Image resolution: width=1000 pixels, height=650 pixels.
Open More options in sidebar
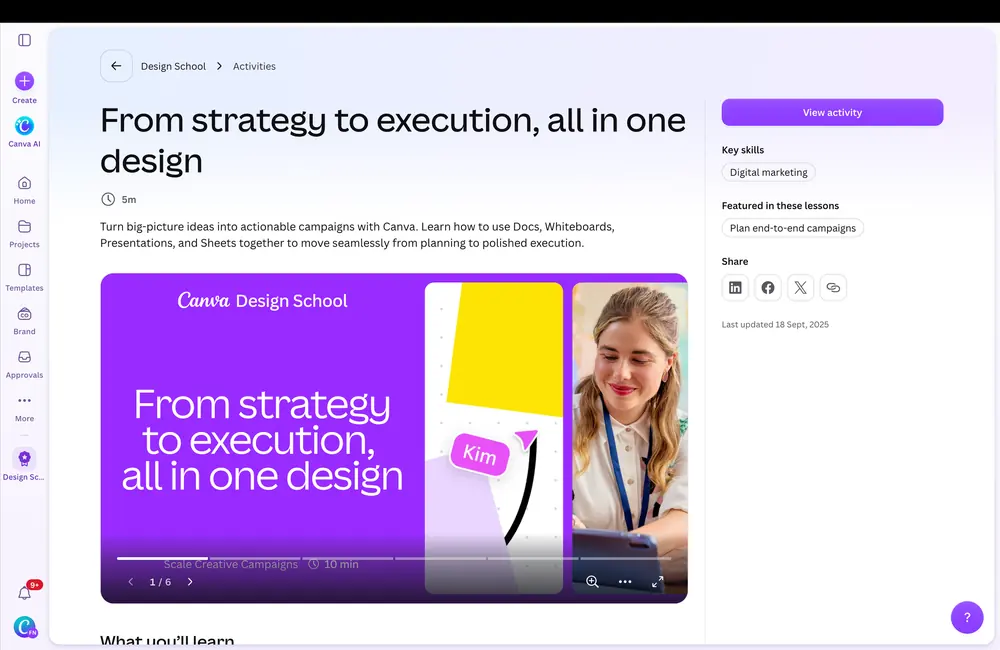[24, 408]
